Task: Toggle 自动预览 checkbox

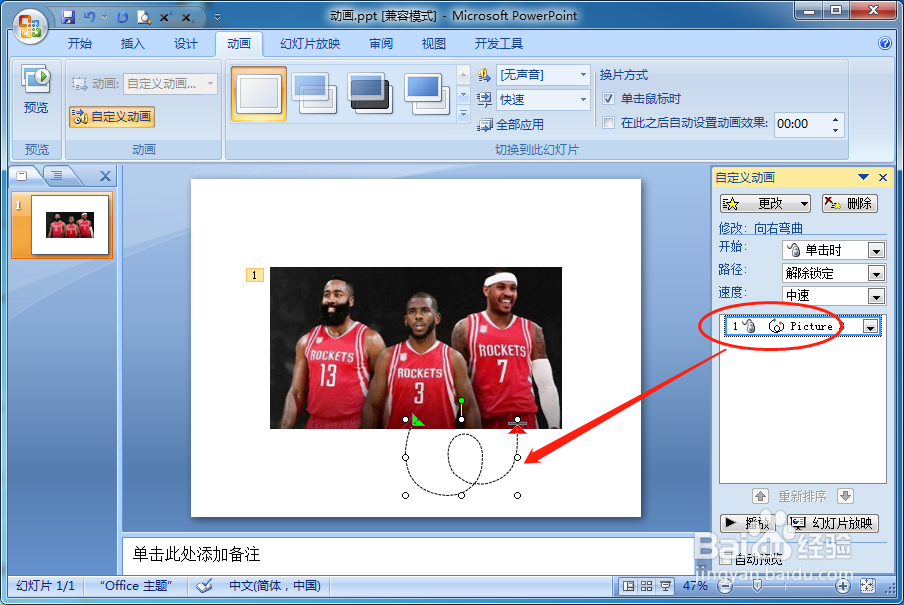Action: click(727, 558)
